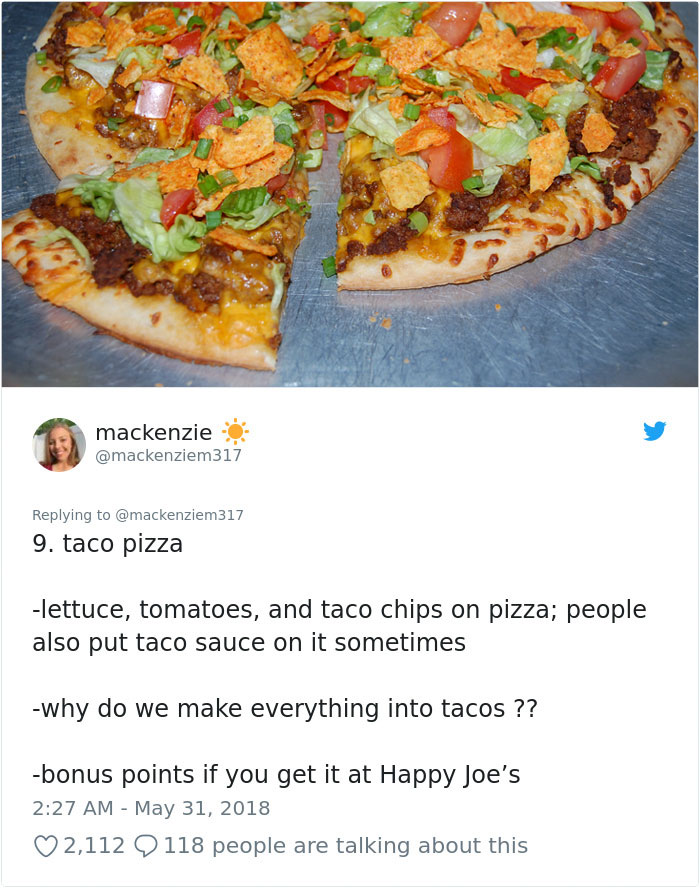
Task: Click mackenzie's profile avatar photo
Action: pos(59,445)
